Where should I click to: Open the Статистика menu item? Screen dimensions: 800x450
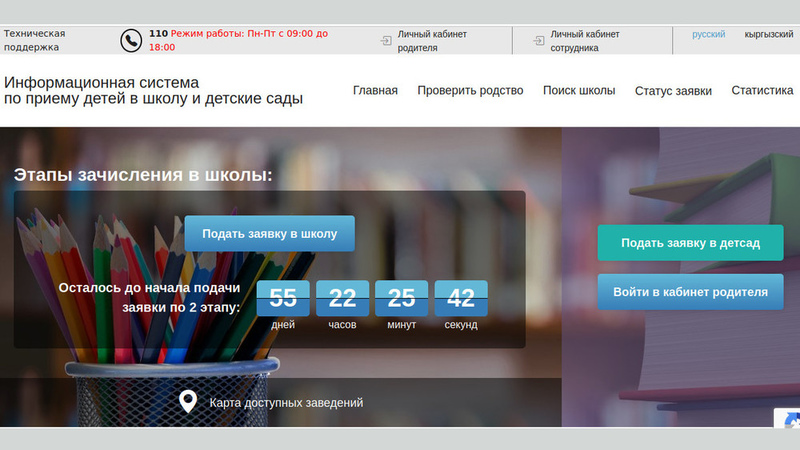point(762,90)
